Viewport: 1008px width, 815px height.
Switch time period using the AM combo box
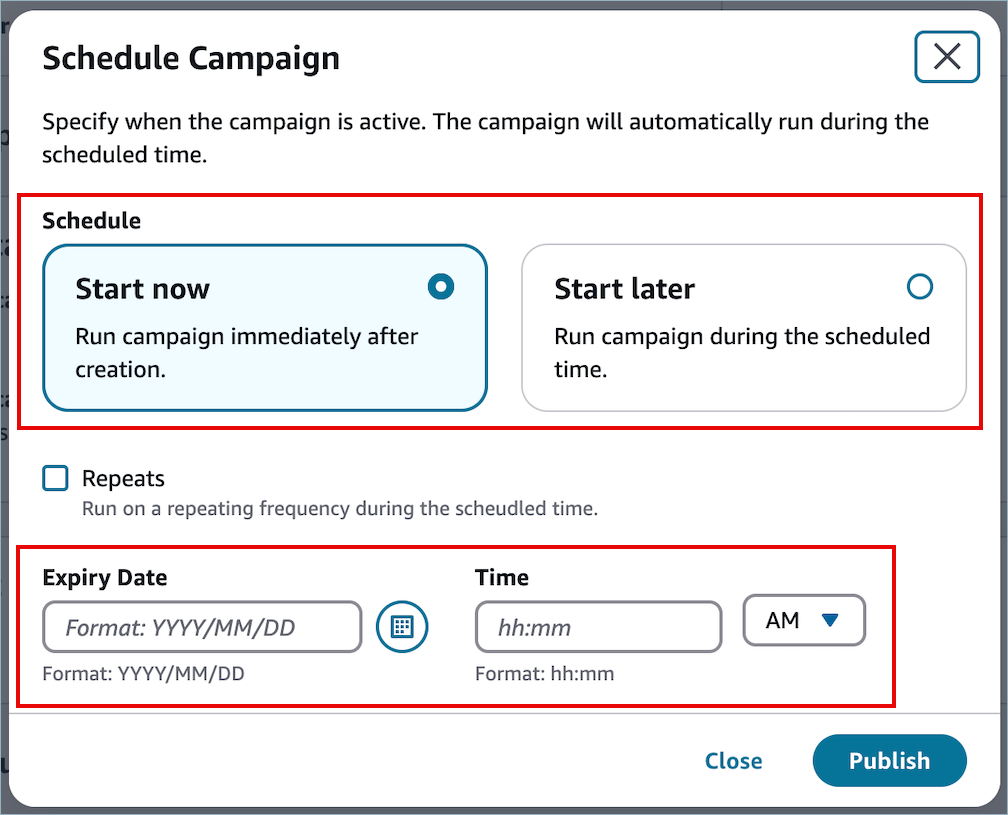pyautogui.click(x=804, y=620)
